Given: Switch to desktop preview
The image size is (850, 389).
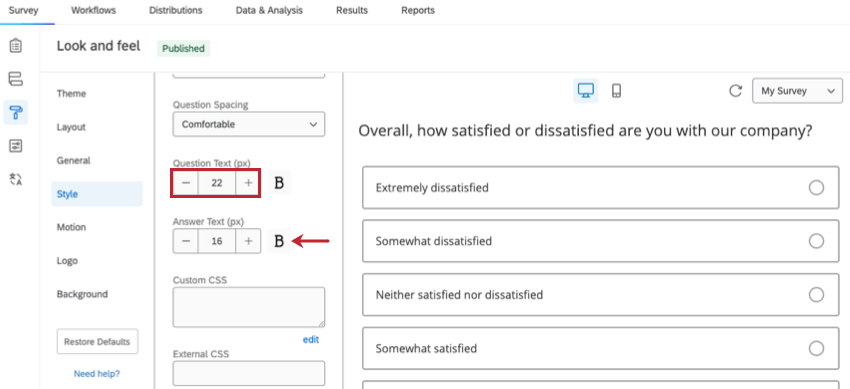Looking at the screenshot, I should [x=585, y=90].
